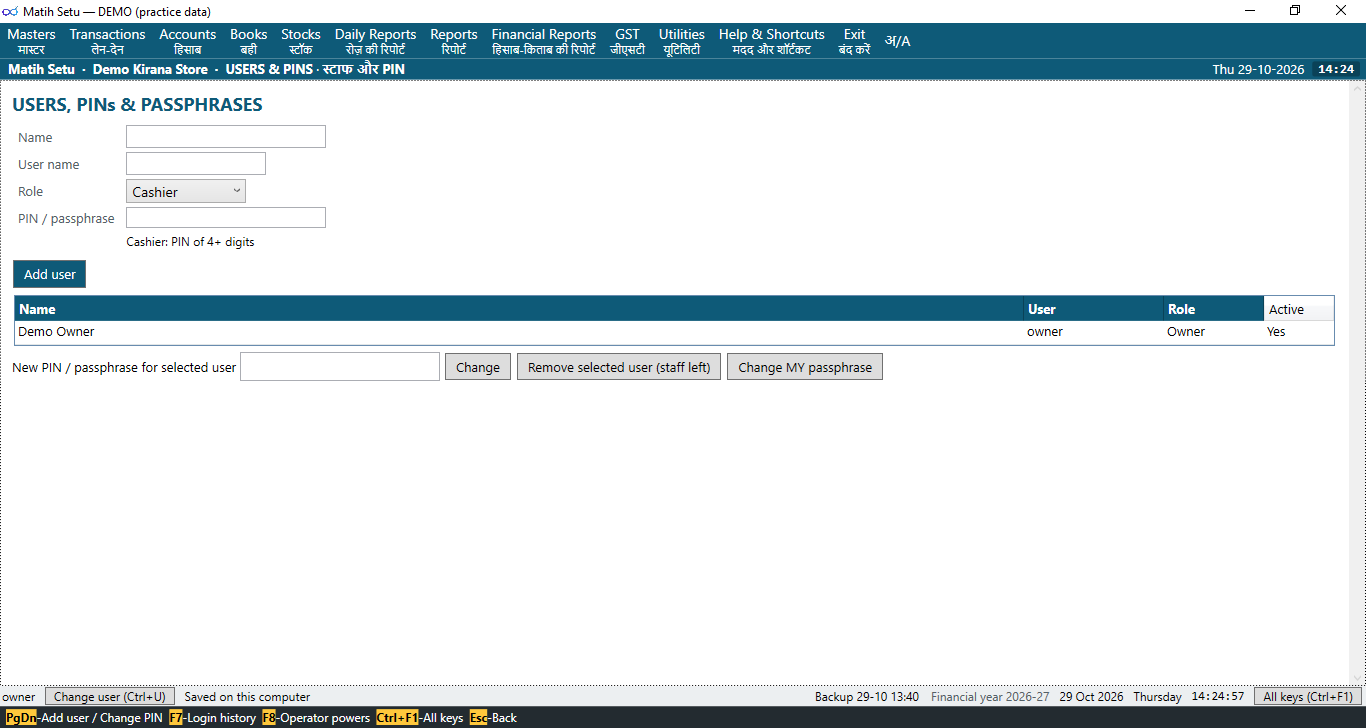
Task: Open the Books menu
Action: coord(248,41)
